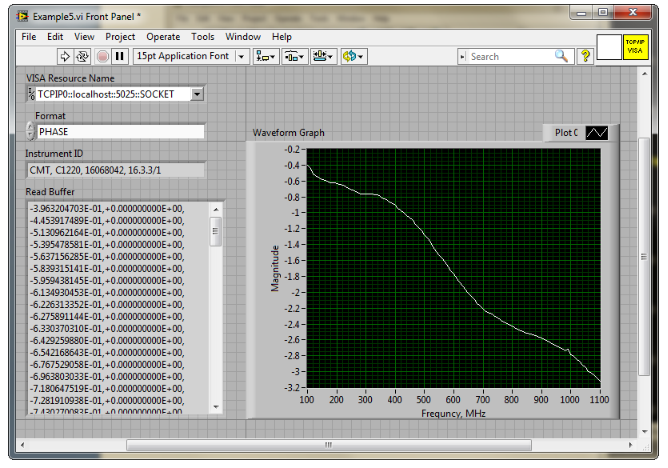This screenshot has width=668, height=468.
Task: Open the Distribute Objects tool
Action: 294,56
